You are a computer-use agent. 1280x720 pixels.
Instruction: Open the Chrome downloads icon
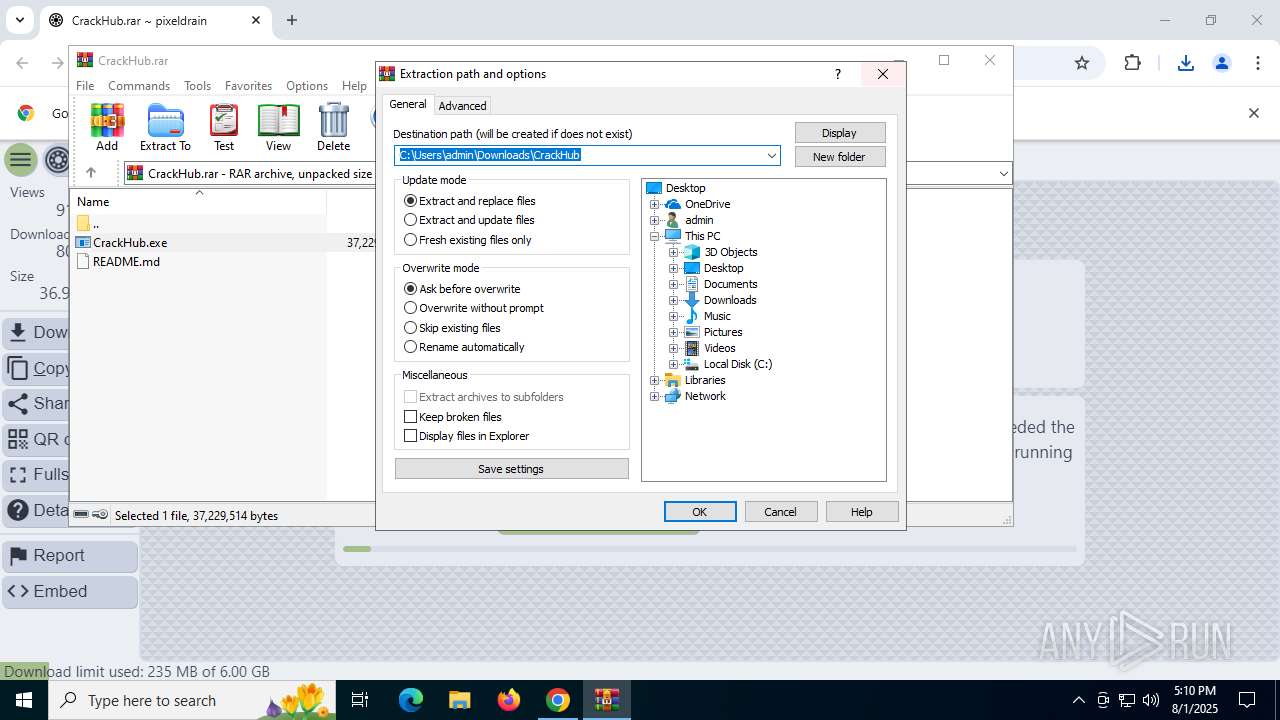(1185, 63)
